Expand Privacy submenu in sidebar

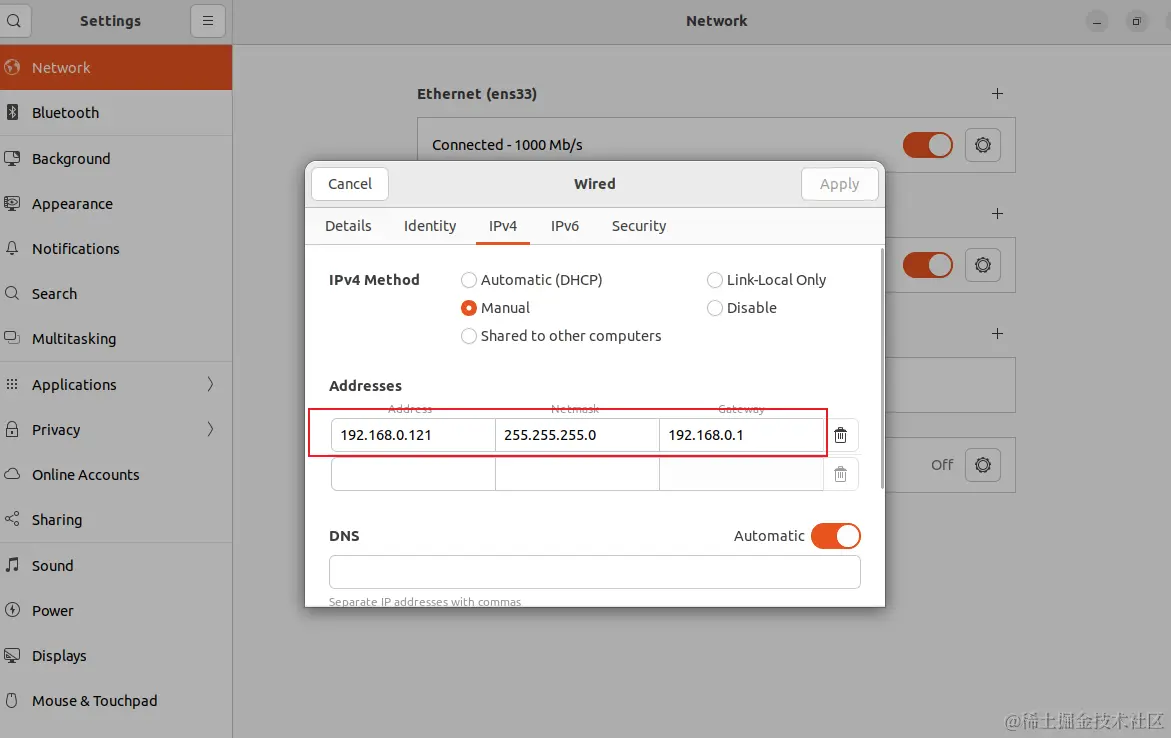point(116,430)
